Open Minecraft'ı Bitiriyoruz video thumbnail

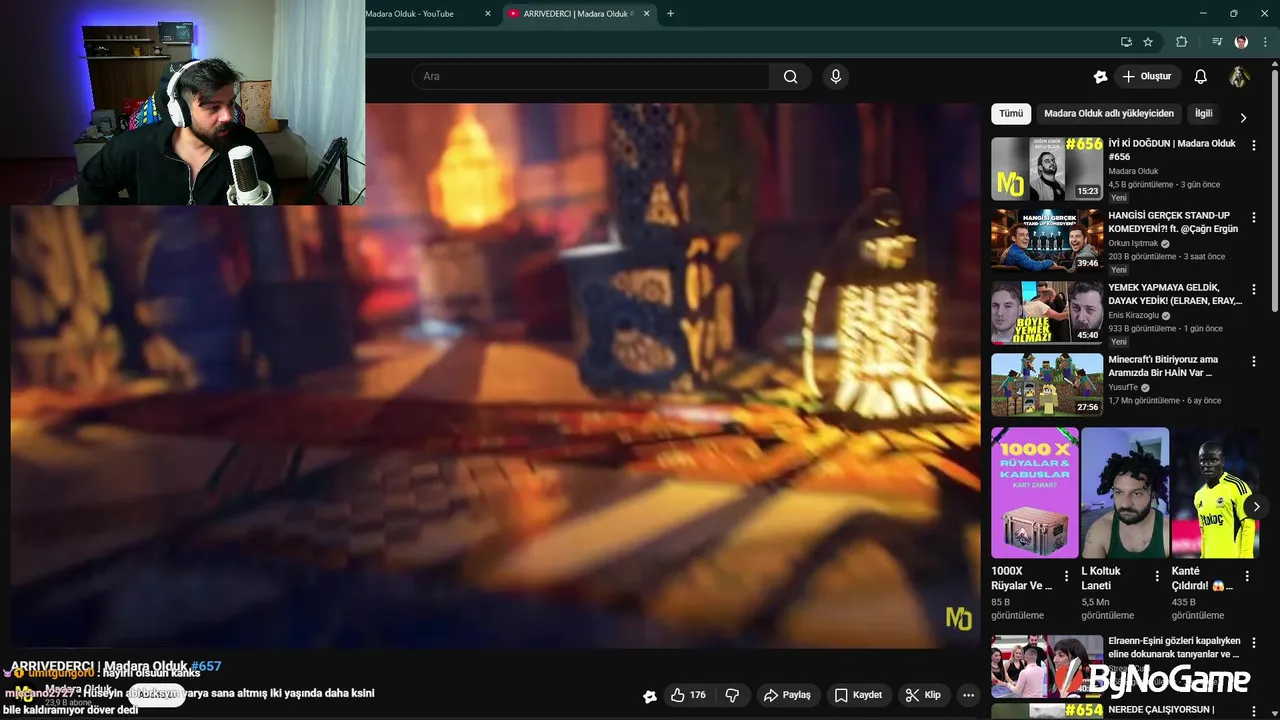[1047, 385]
